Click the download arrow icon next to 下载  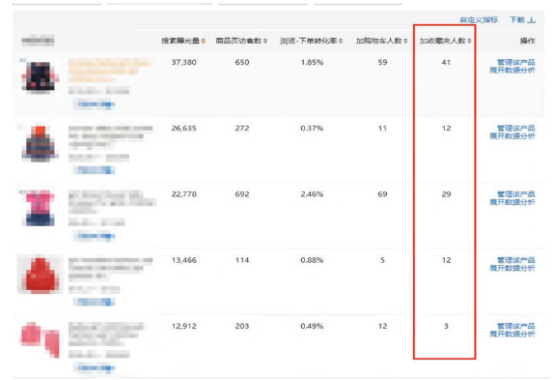click(532, 20)
